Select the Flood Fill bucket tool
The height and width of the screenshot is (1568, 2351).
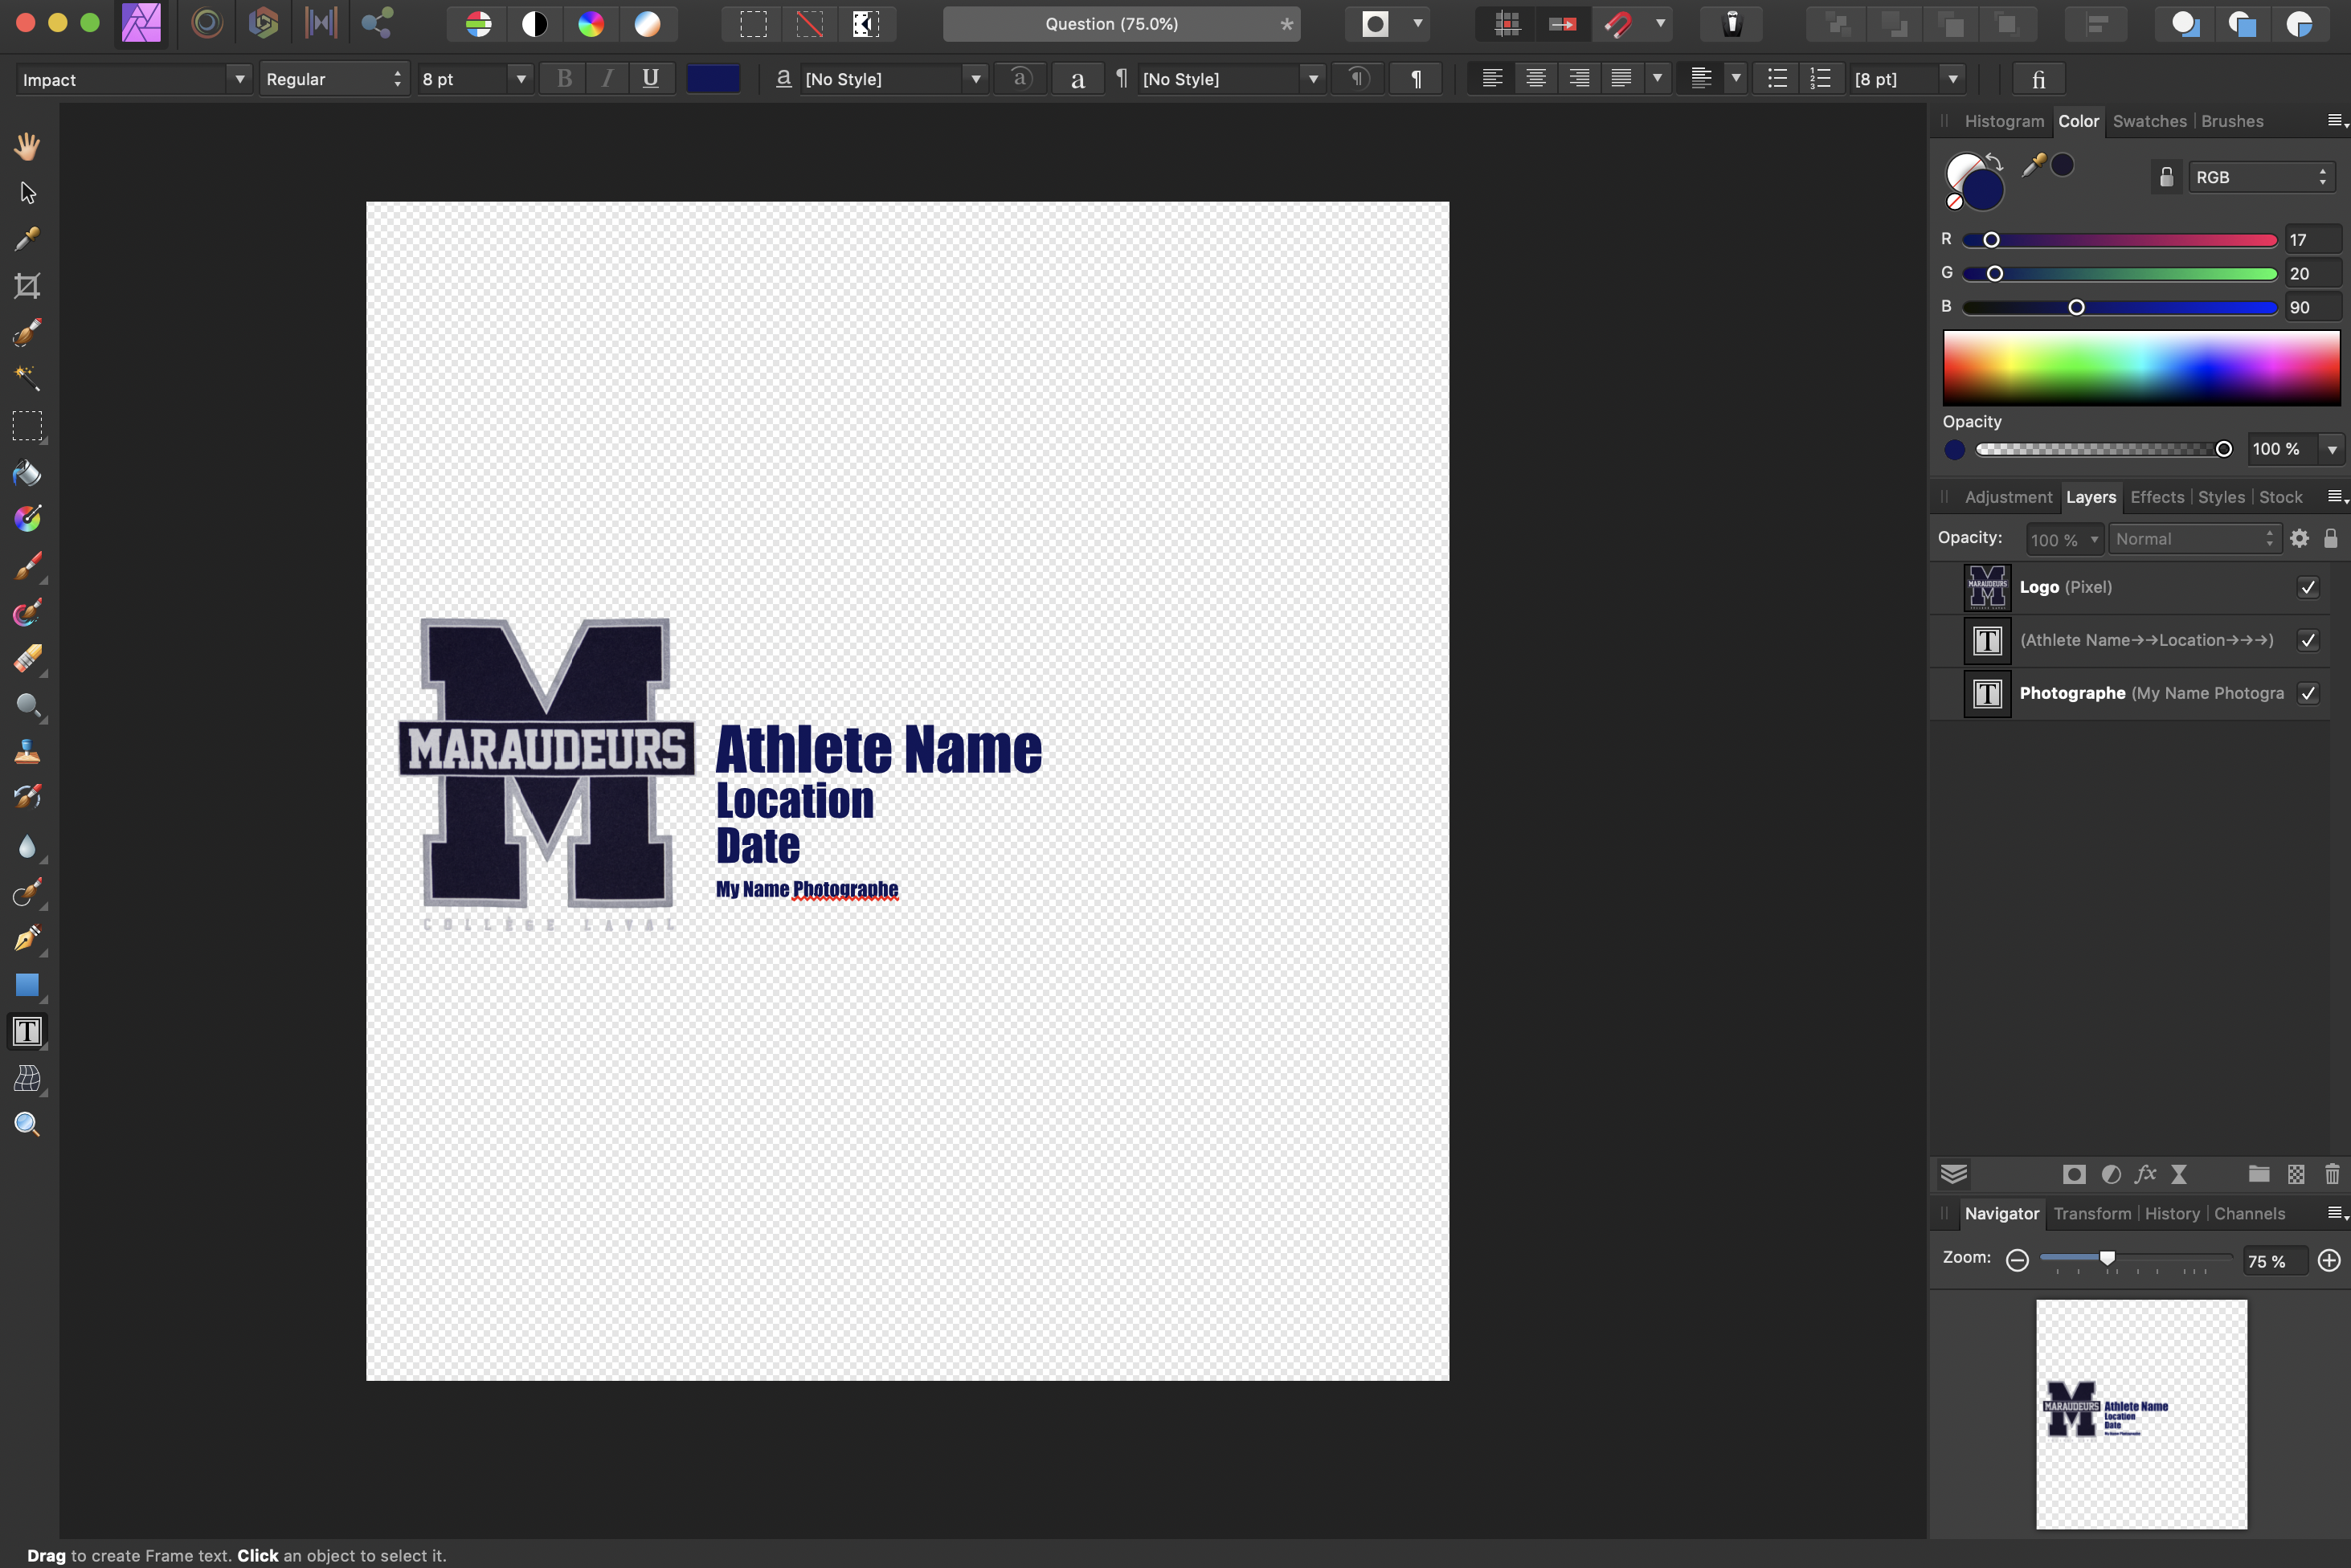pyautogui.click(x=27, y=473)
